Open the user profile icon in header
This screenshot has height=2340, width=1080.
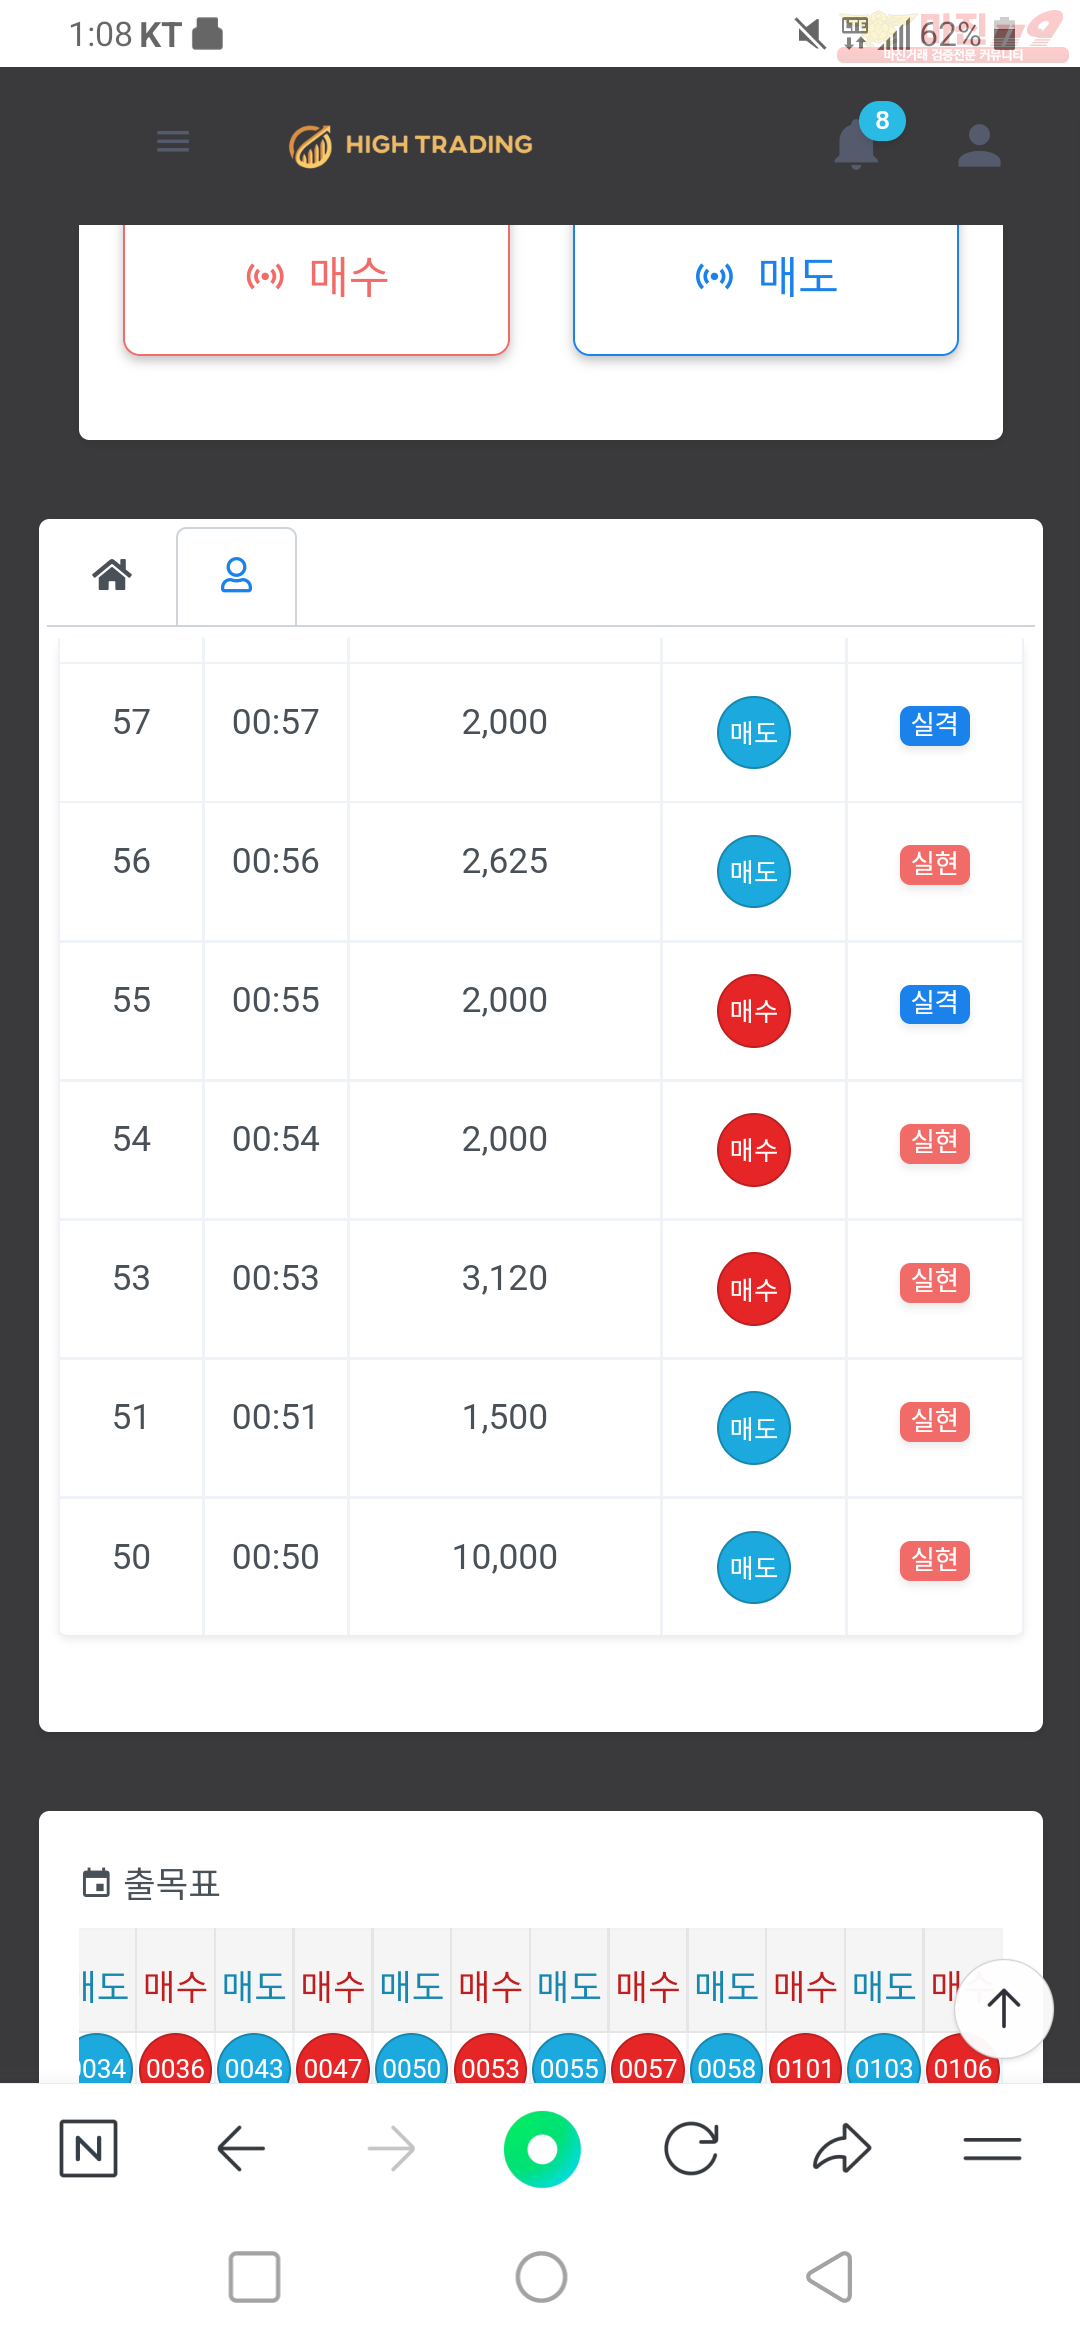point(979,146)
